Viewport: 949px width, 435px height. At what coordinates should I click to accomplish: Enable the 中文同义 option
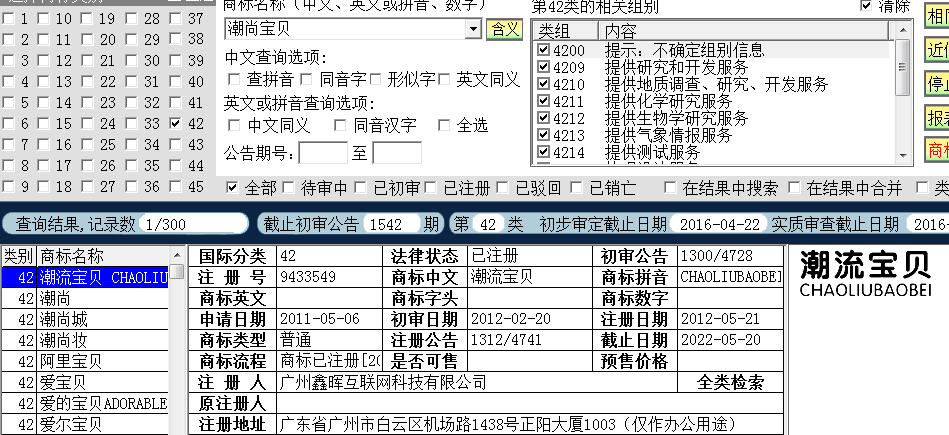[x=234, y=125]
